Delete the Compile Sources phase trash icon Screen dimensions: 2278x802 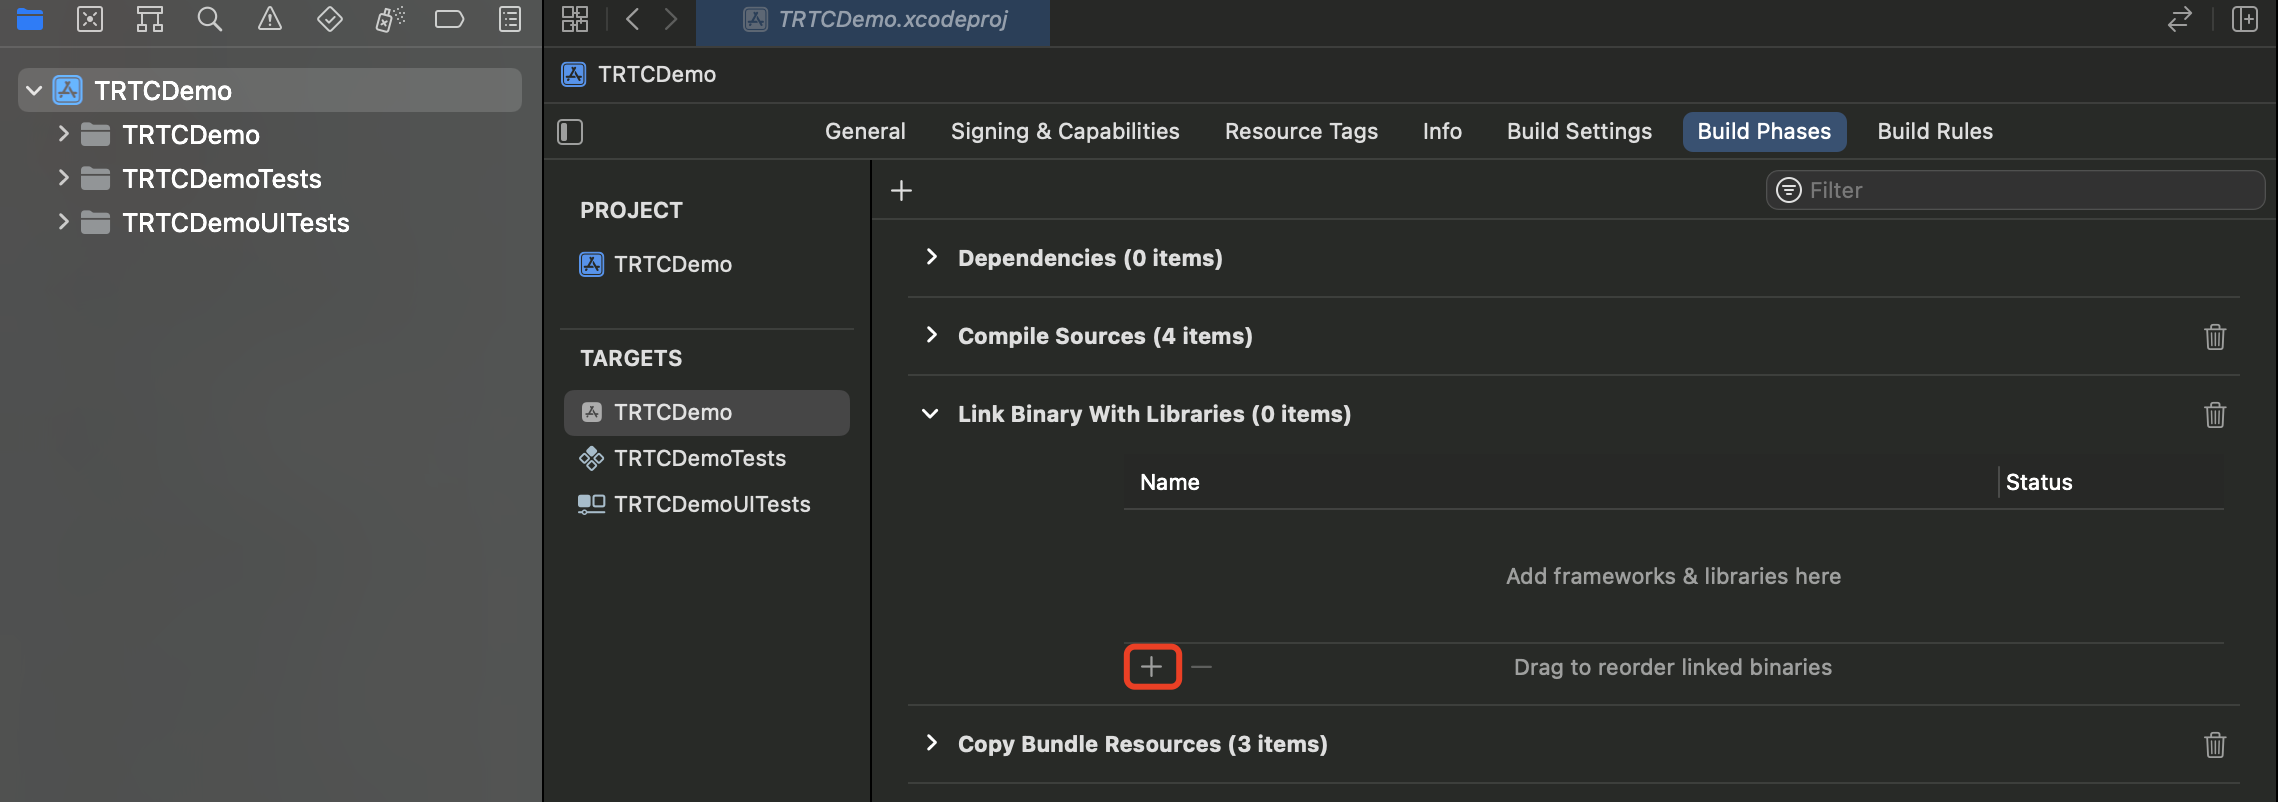pyautogui.click(x=2215, y=337)
